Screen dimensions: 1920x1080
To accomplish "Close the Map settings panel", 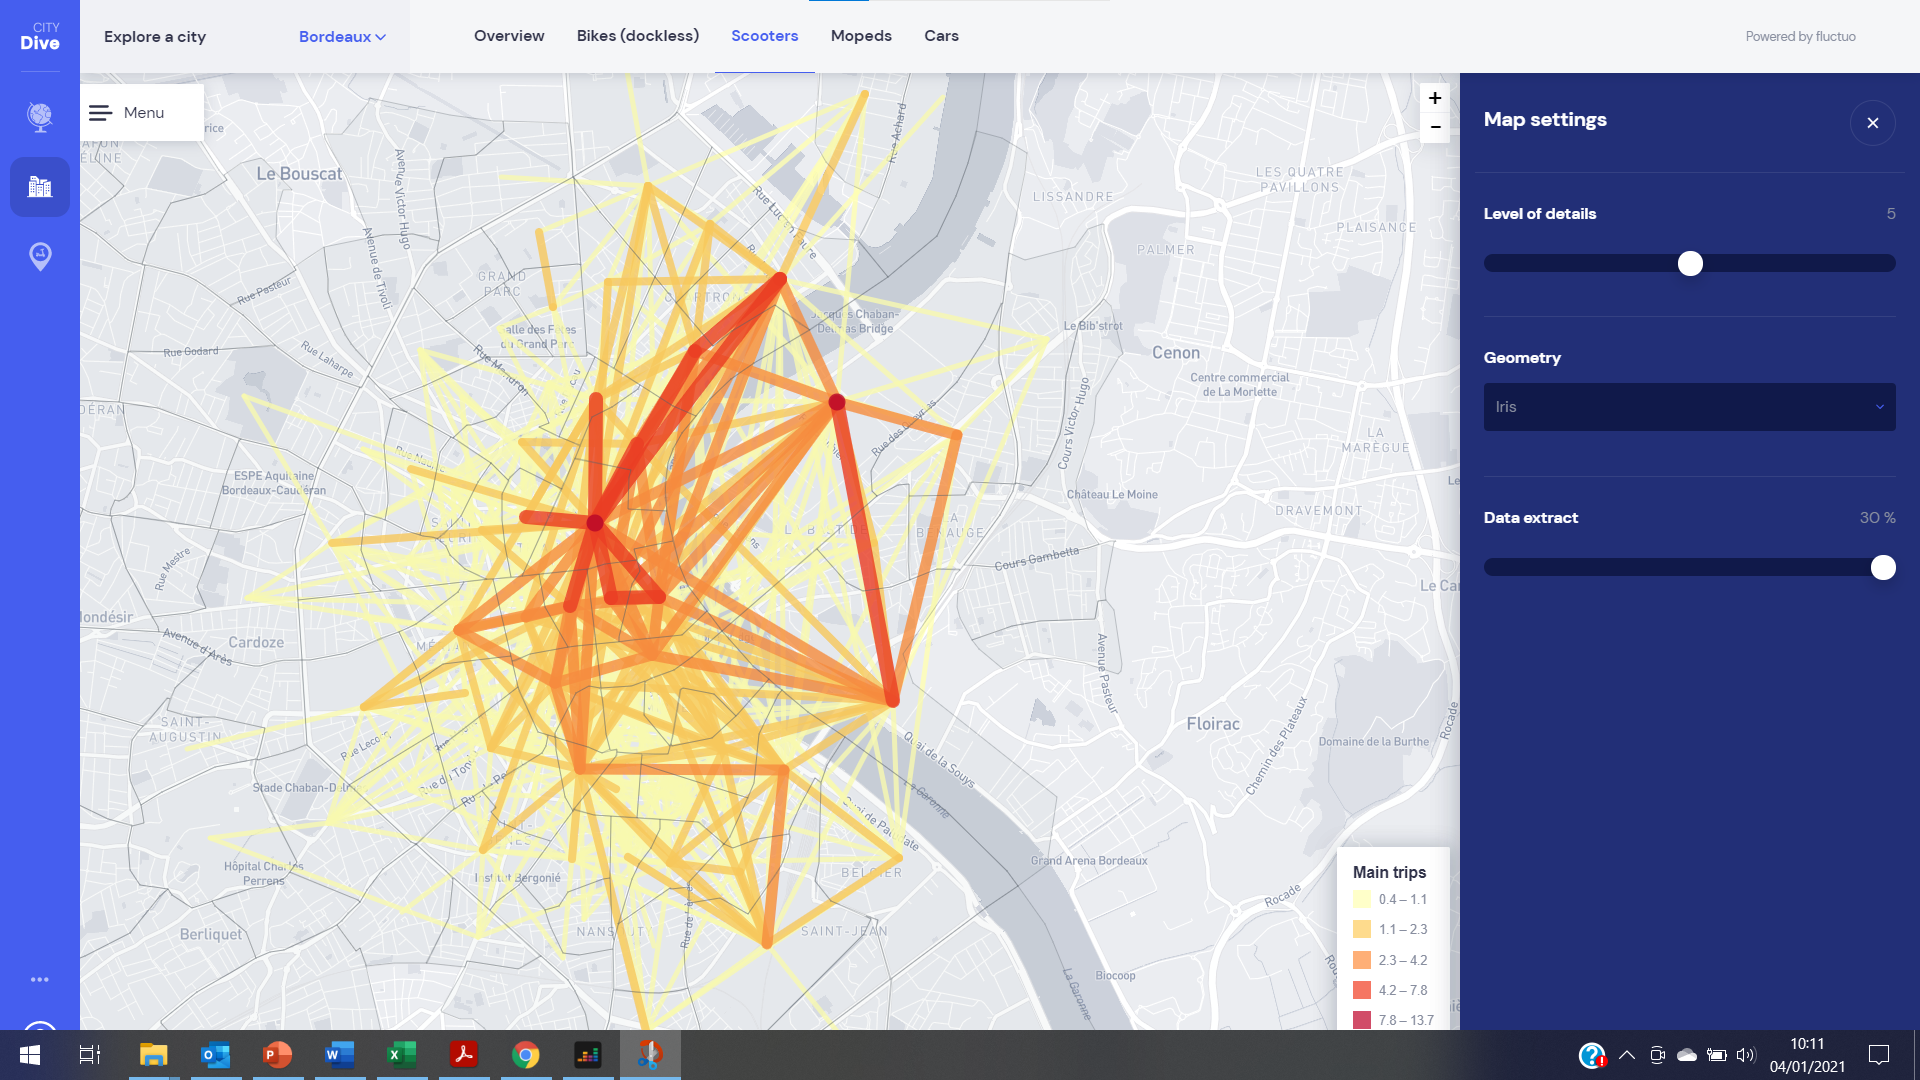I will pos(1872,123).
